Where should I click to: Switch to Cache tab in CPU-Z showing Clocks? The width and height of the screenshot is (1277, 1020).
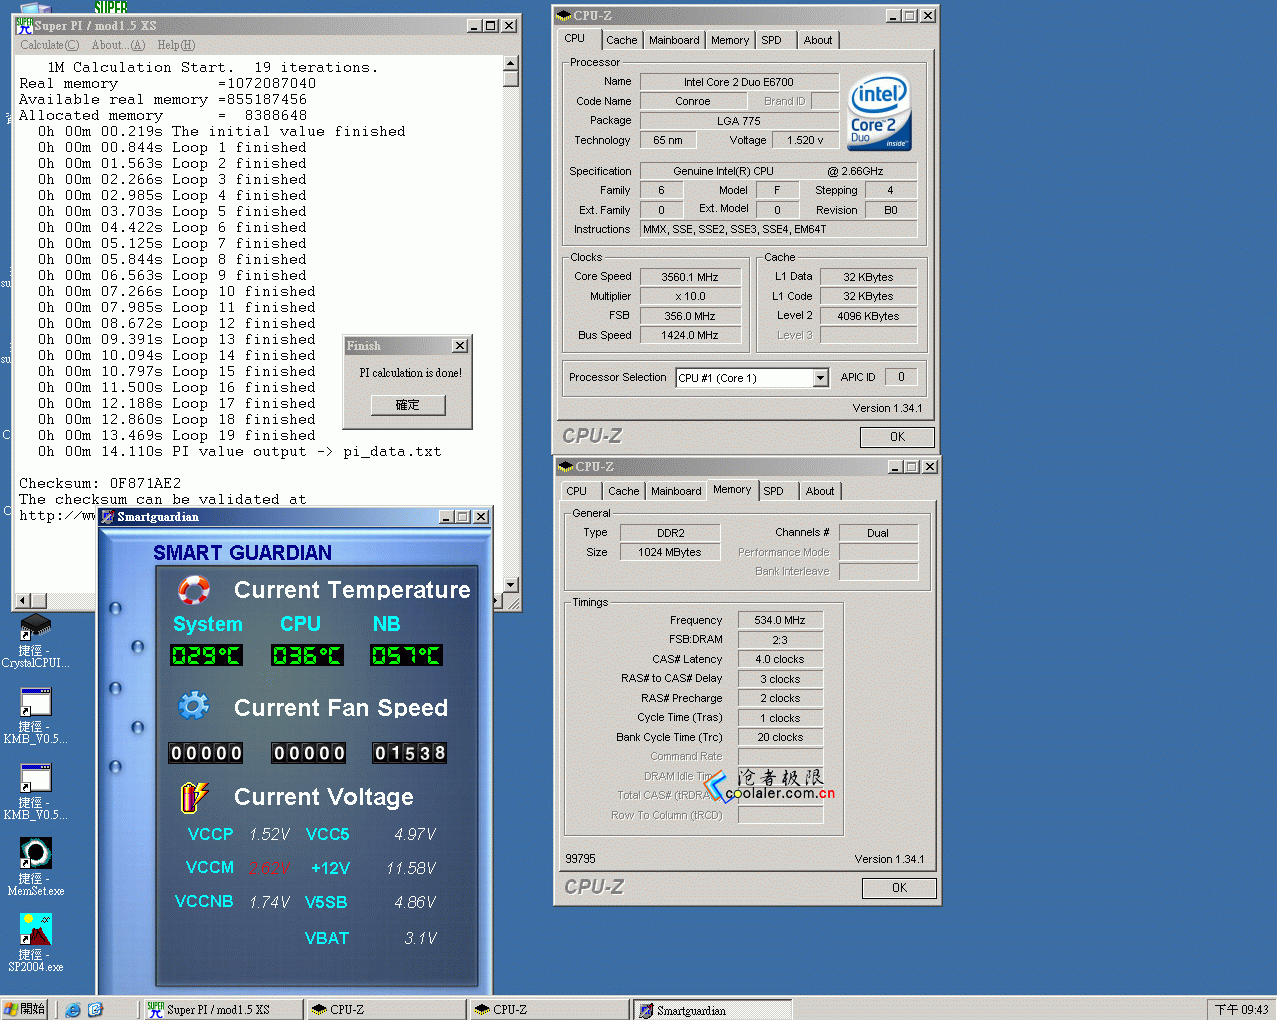(622, 40)
